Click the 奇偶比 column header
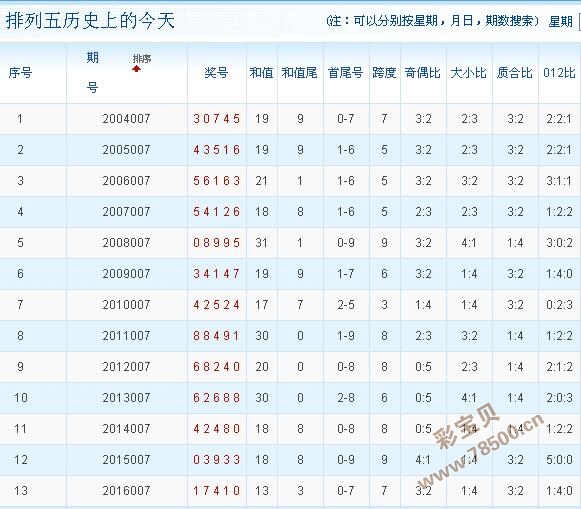Viewport: 581px width, 509px height. [x=423, y=73]
